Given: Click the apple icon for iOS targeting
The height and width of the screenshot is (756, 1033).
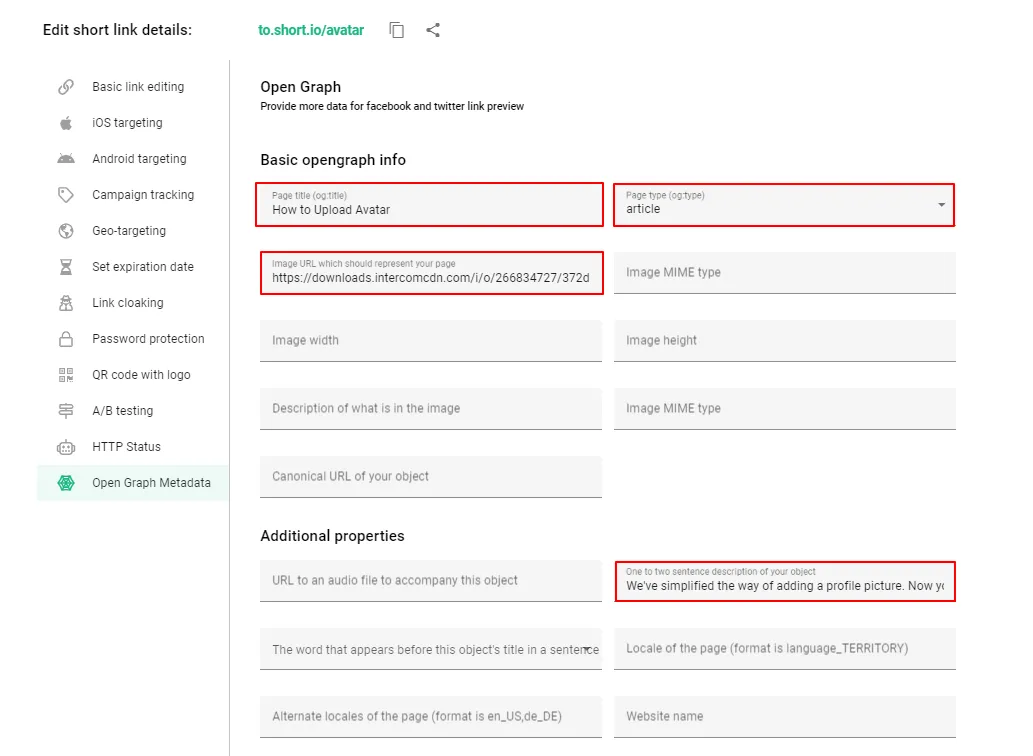Looking at the screenshot, I should (x=66, y=123).
